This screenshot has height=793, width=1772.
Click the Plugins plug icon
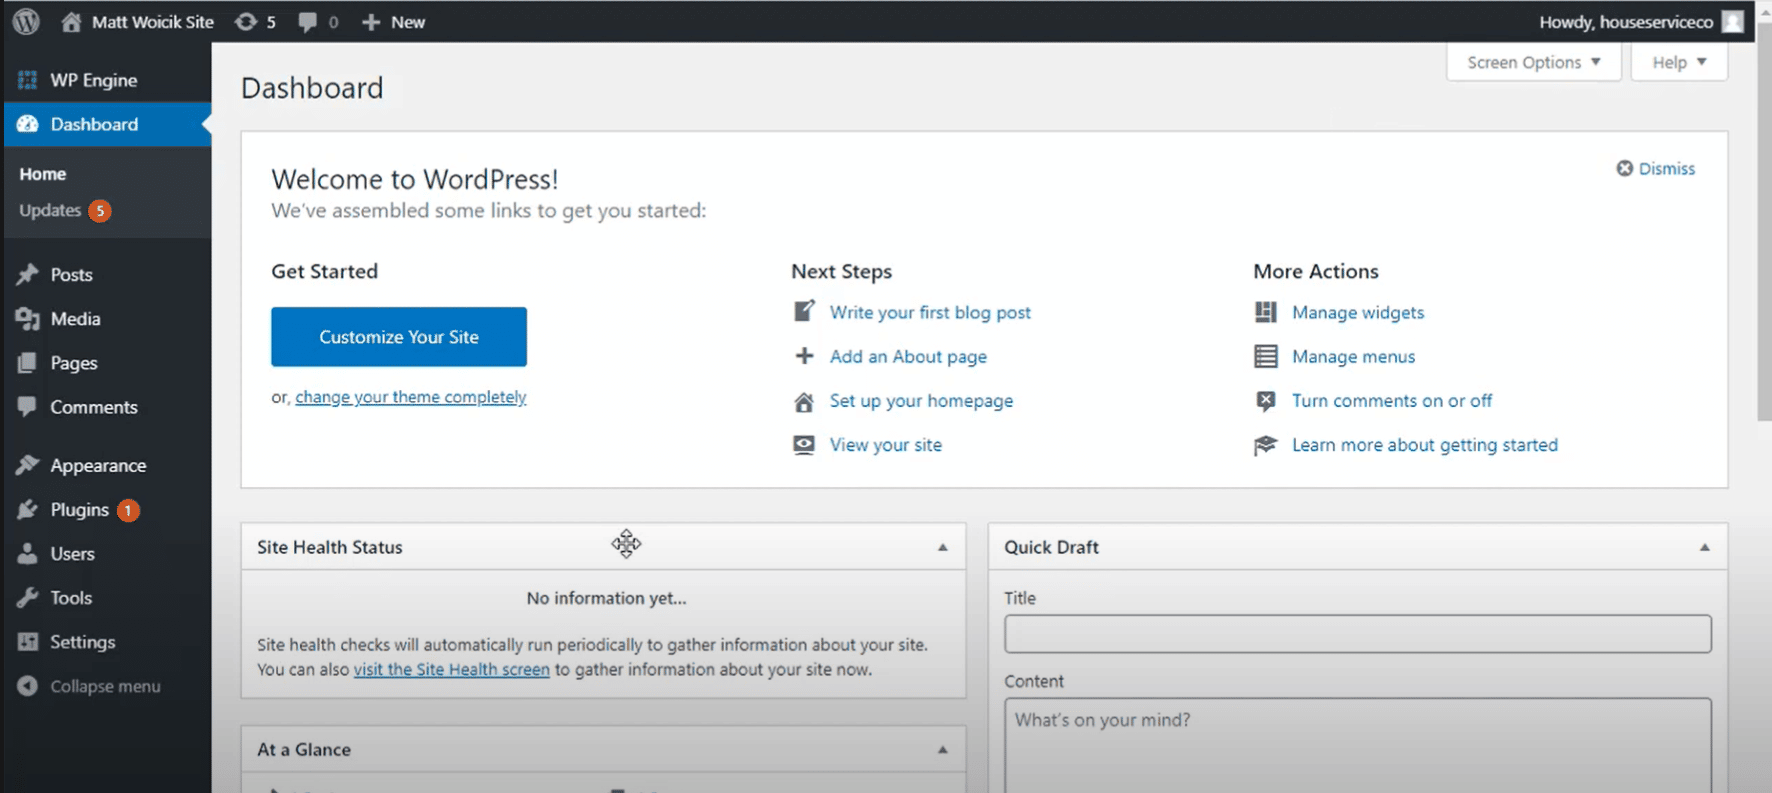click(27, 509)
